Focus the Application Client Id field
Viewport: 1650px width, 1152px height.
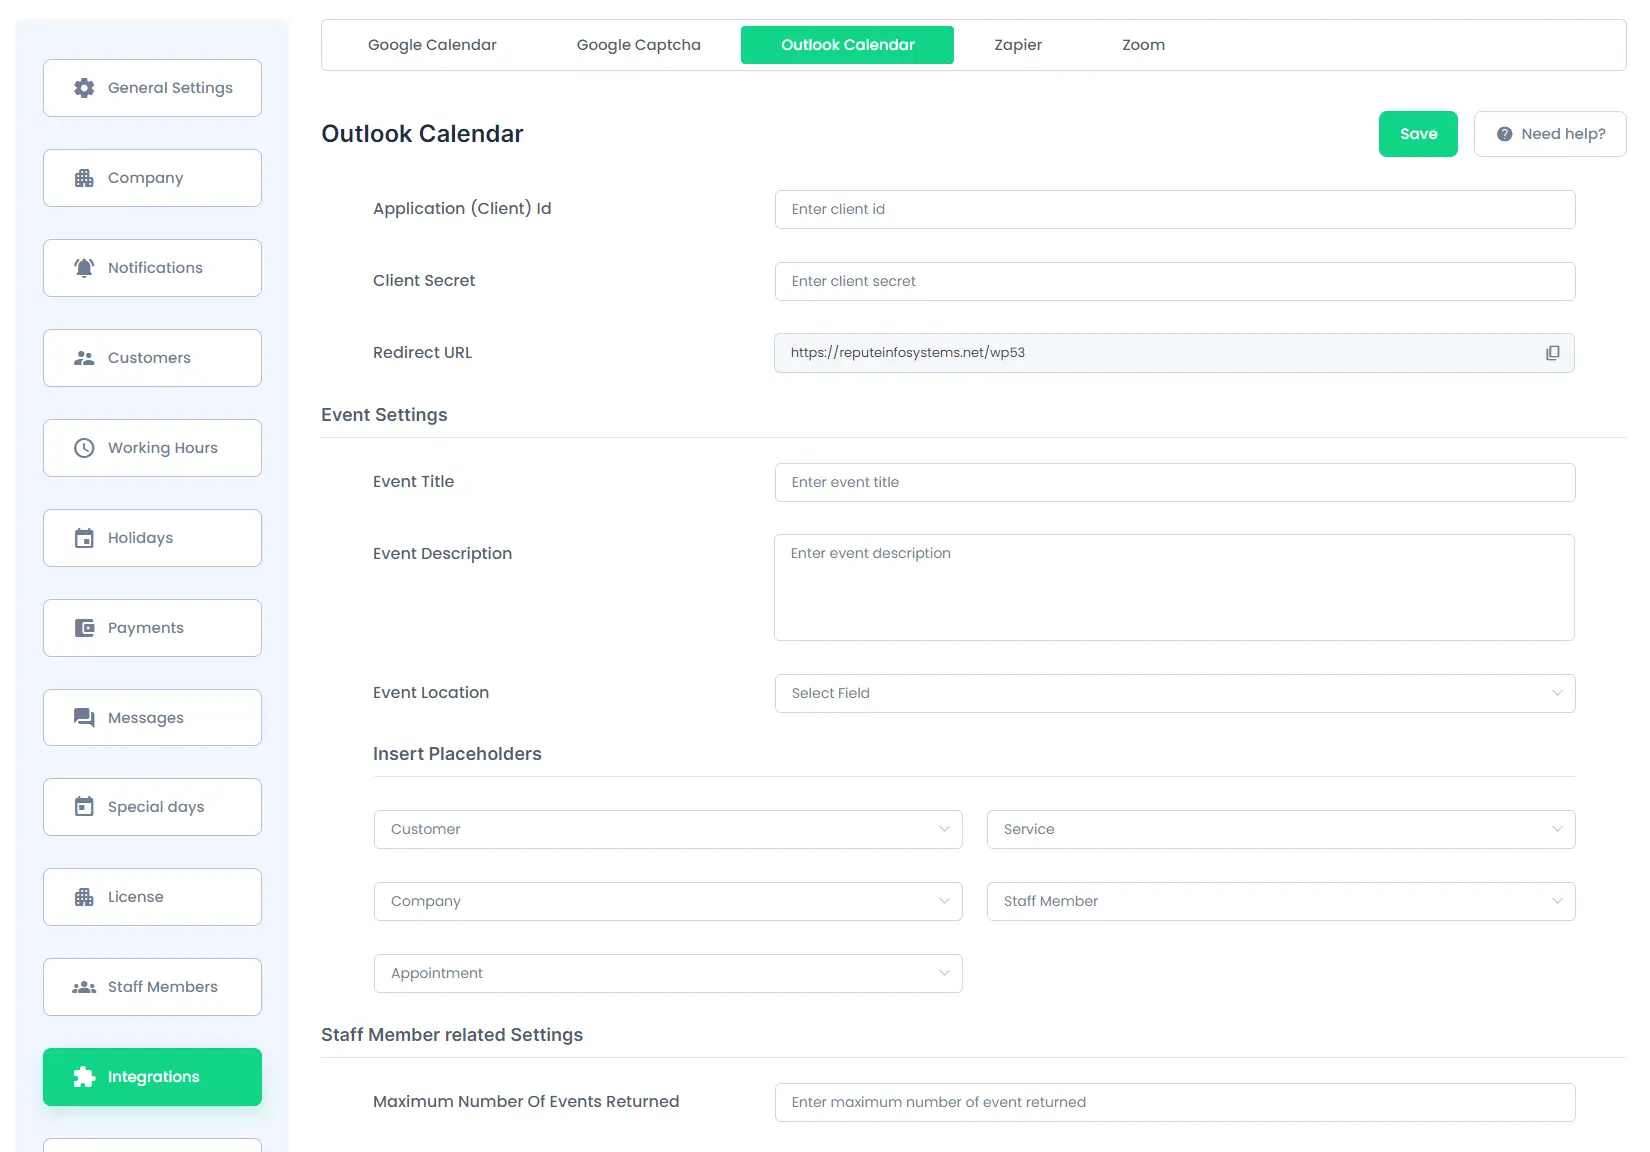point(1175,209)
